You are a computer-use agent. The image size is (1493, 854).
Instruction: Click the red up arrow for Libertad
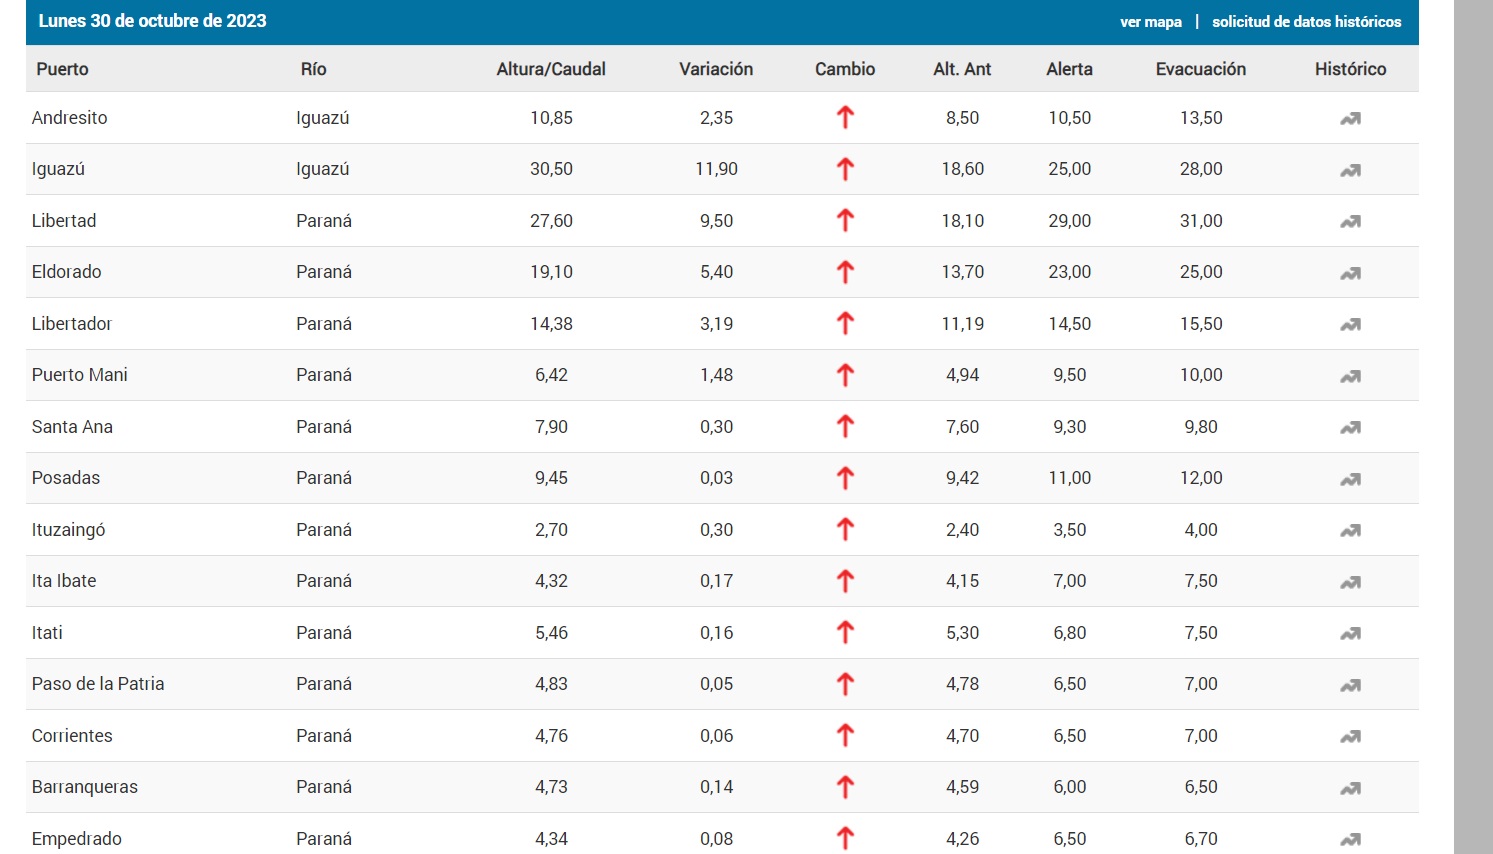coord(845,221)
